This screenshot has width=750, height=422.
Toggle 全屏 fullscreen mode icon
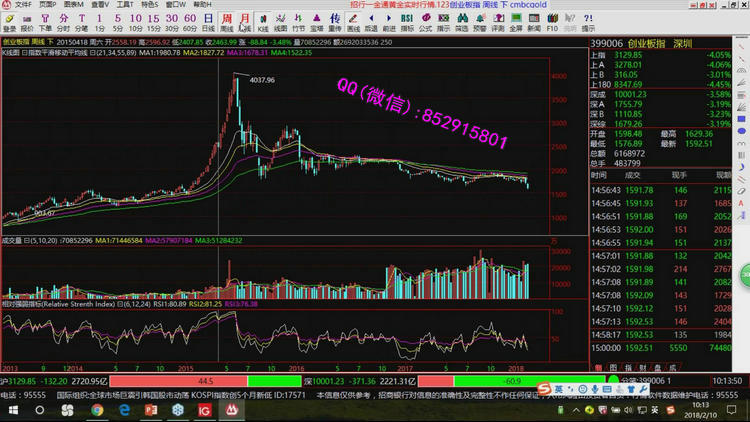[516, 21]
